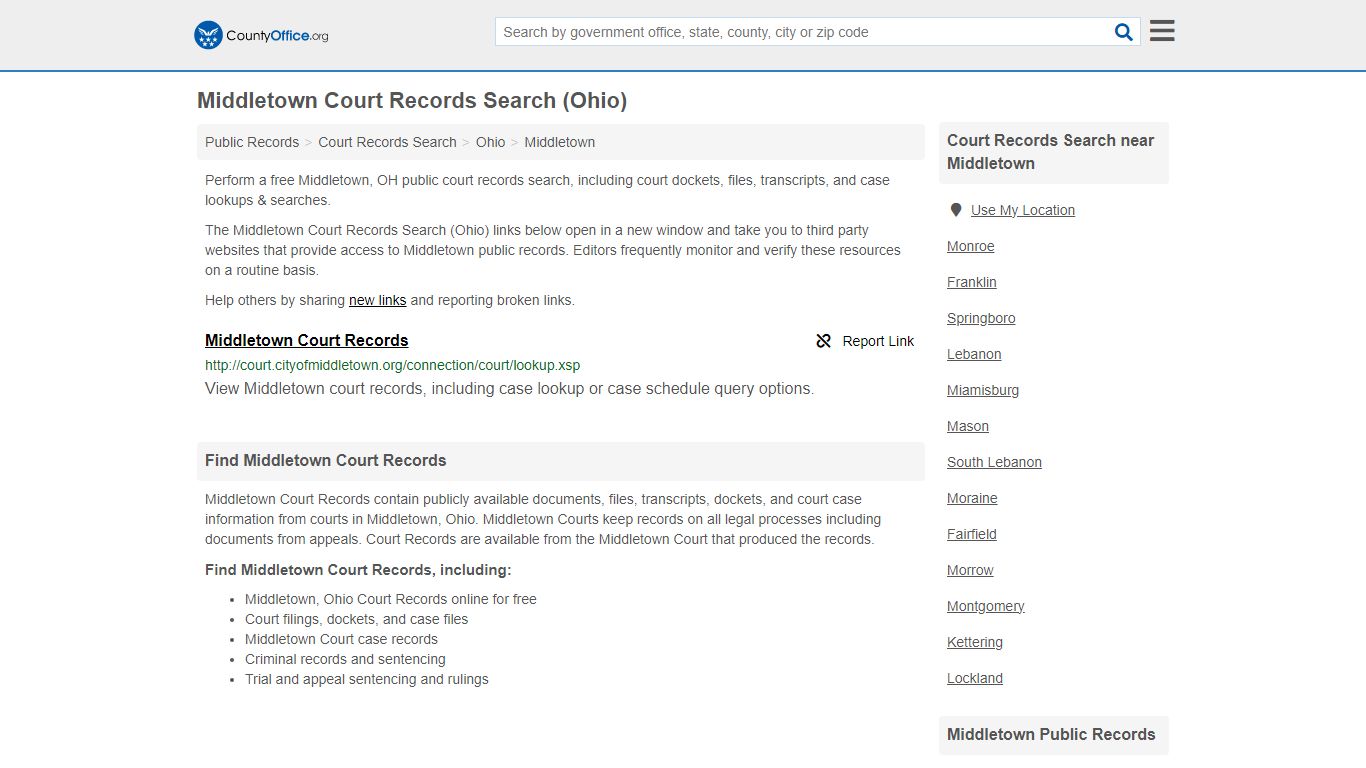
Task: Click 'Middletown Court case records' list item
Action: (341, 639)
